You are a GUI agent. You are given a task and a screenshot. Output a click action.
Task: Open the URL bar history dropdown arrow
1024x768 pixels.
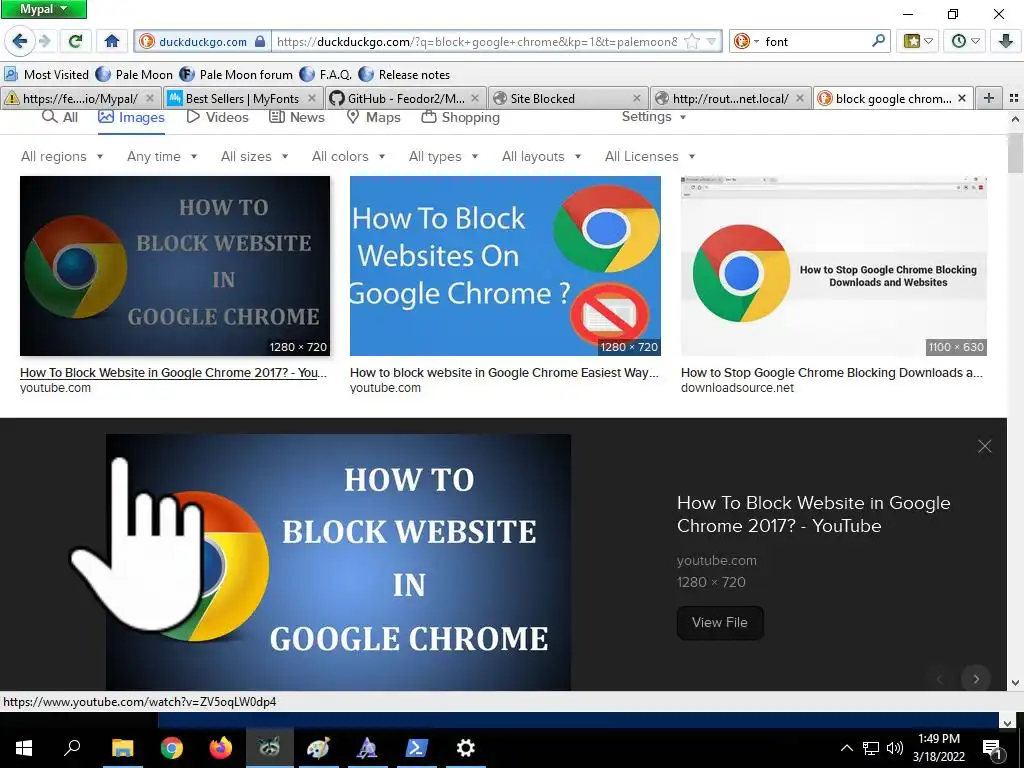711,42
